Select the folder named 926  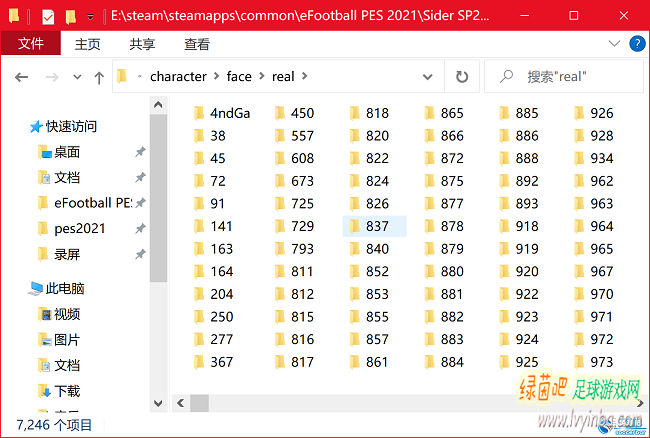click(594, 113)
